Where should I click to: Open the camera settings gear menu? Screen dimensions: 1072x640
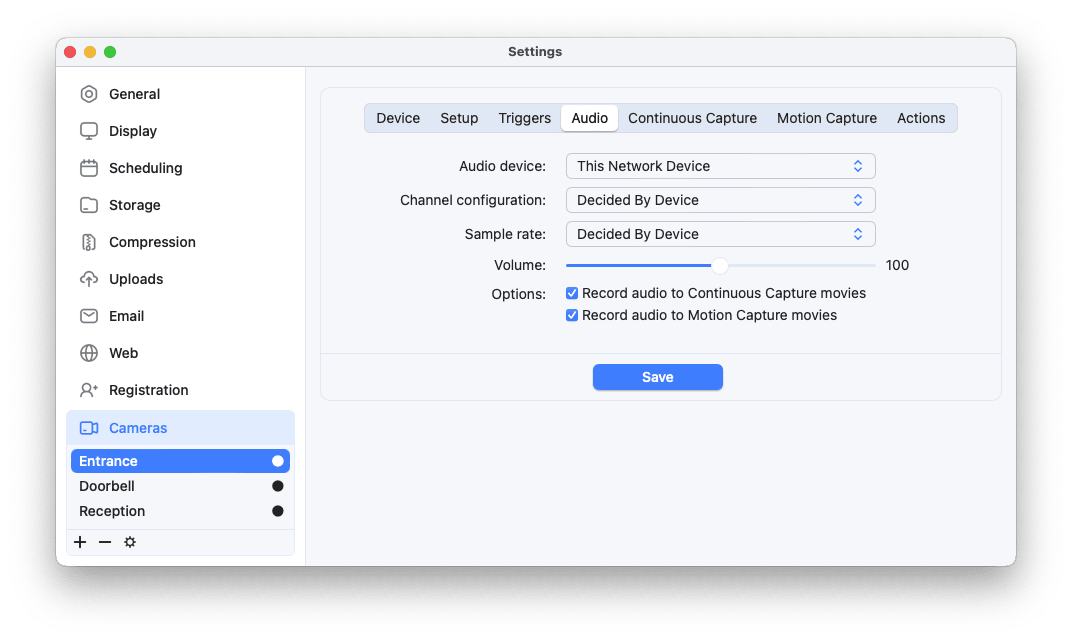tap(130, 541)
